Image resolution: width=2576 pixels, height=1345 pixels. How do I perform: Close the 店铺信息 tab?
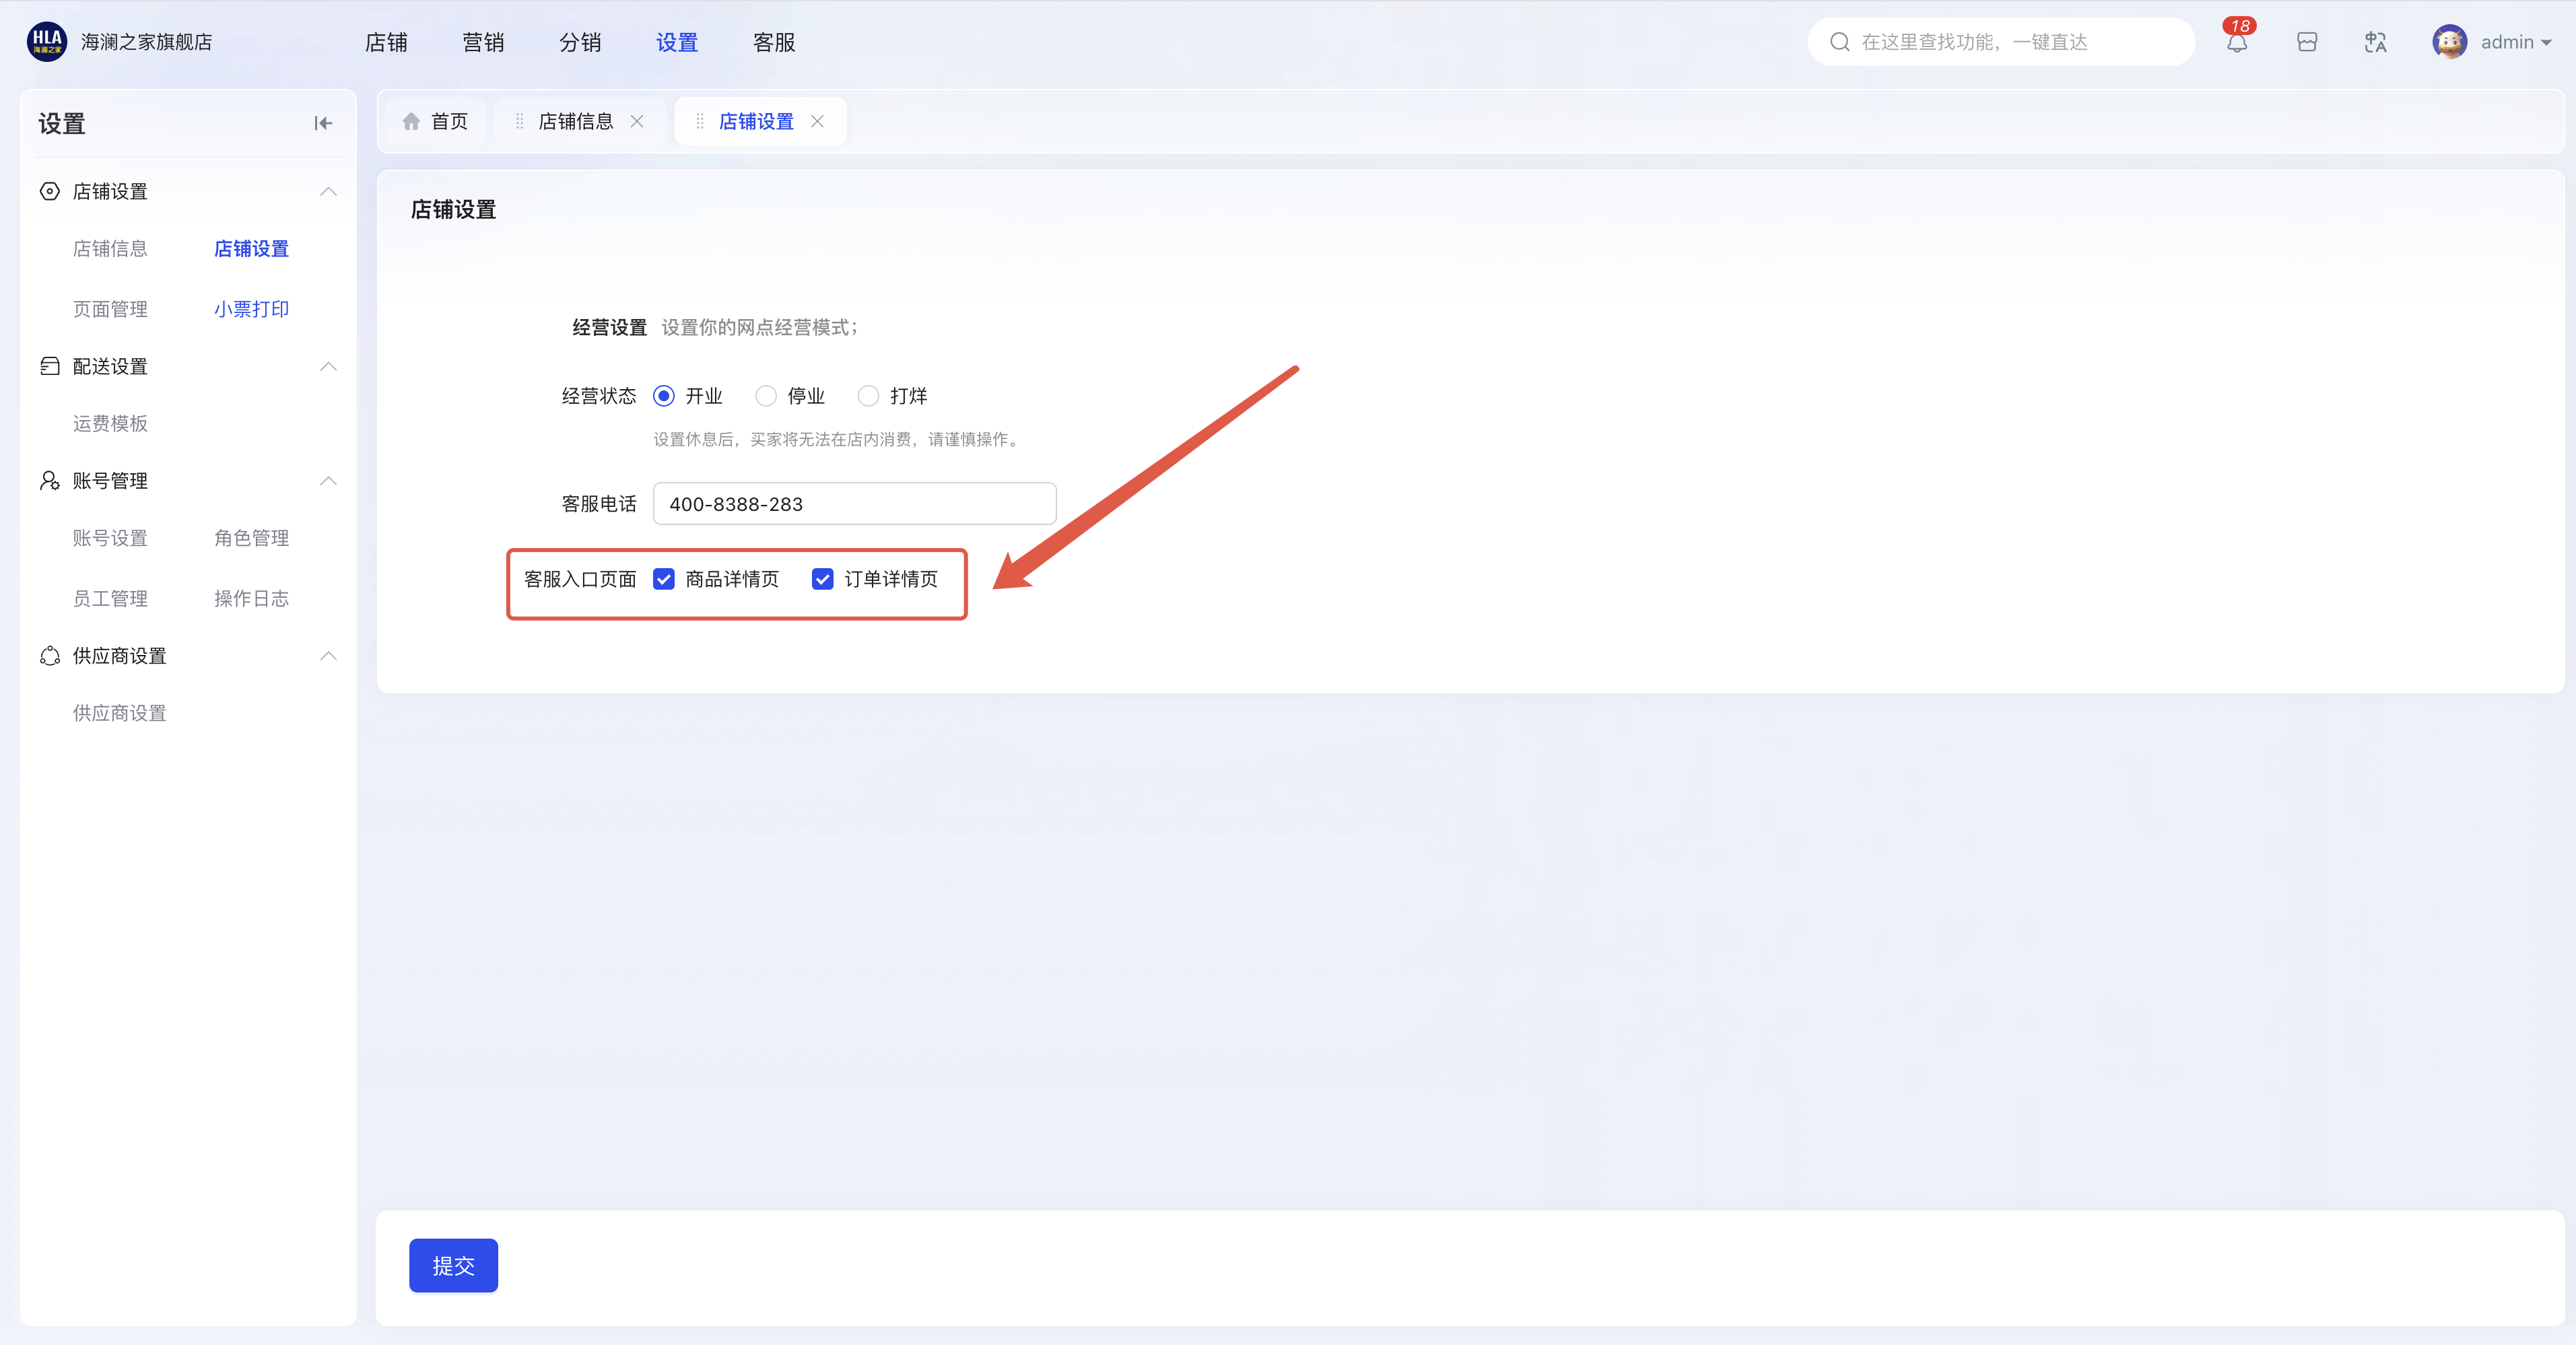pos(637,121)
